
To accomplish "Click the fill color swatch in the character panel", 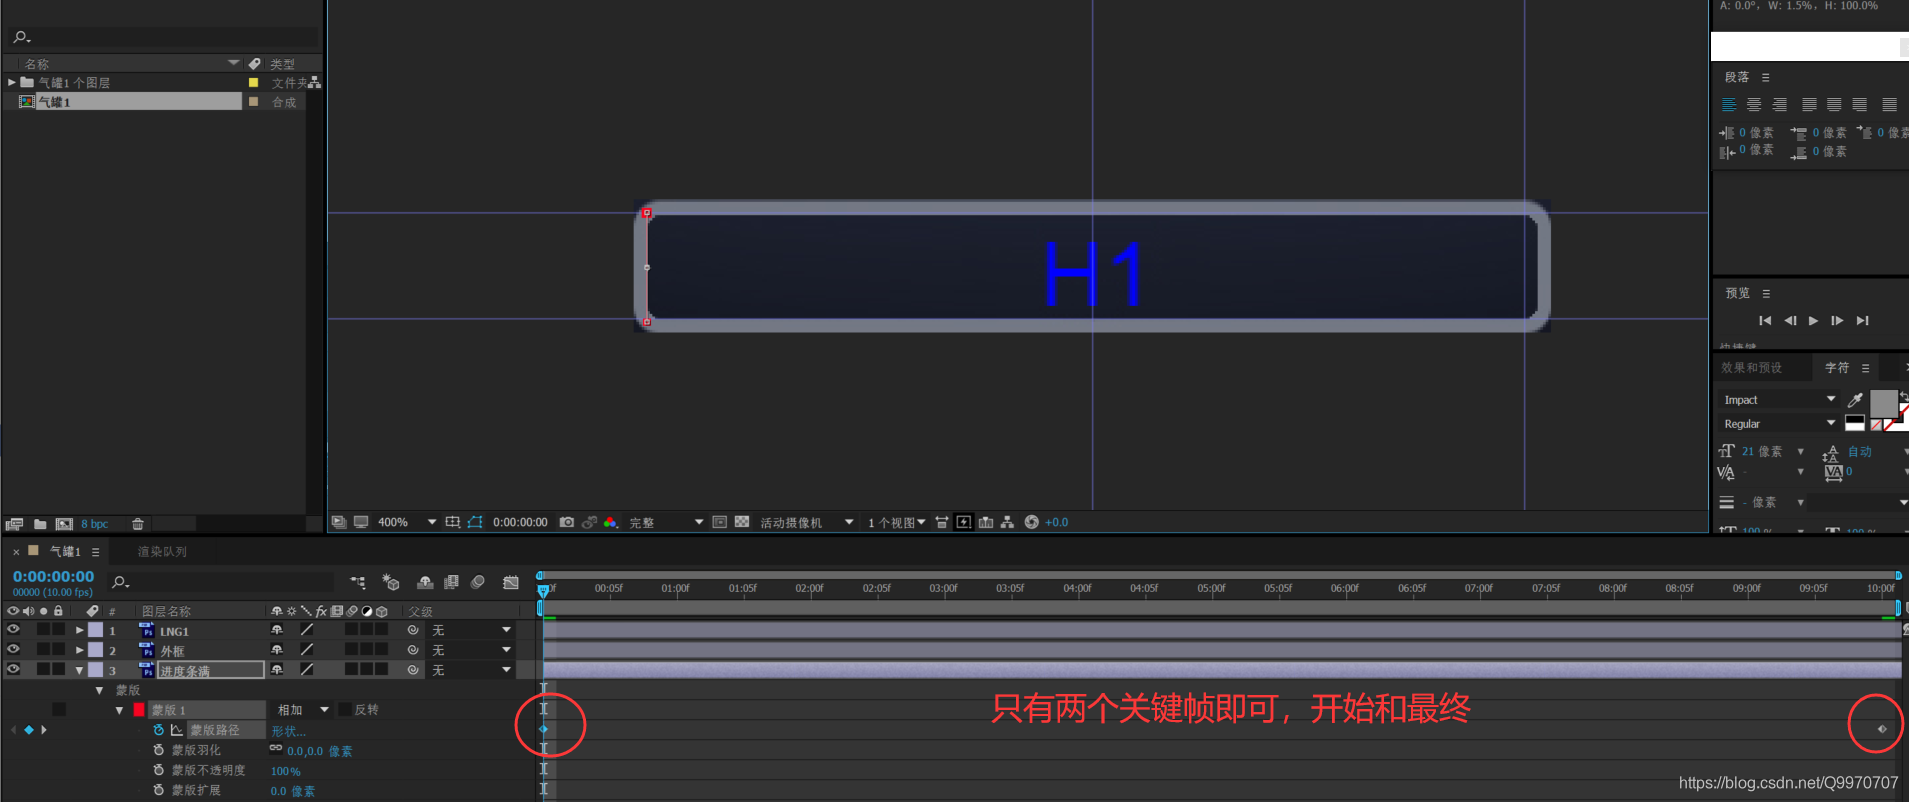I will coord(1883,403).
